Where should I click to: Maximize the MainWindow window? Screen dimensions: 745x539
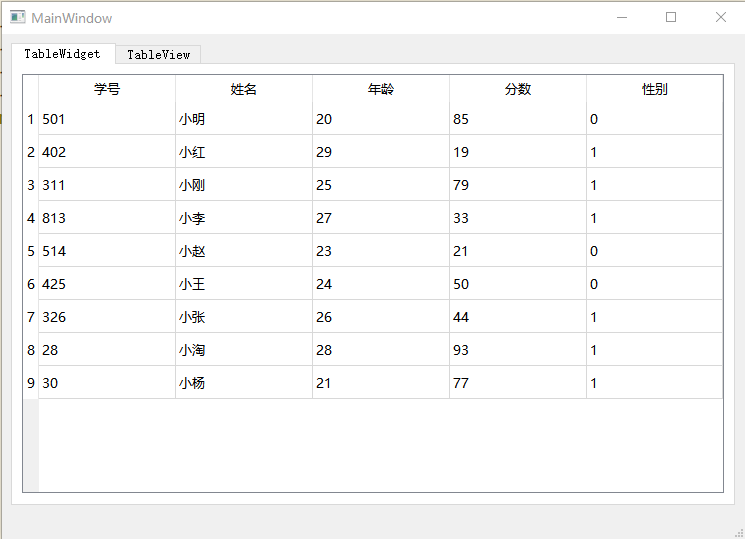click(671, 17)
